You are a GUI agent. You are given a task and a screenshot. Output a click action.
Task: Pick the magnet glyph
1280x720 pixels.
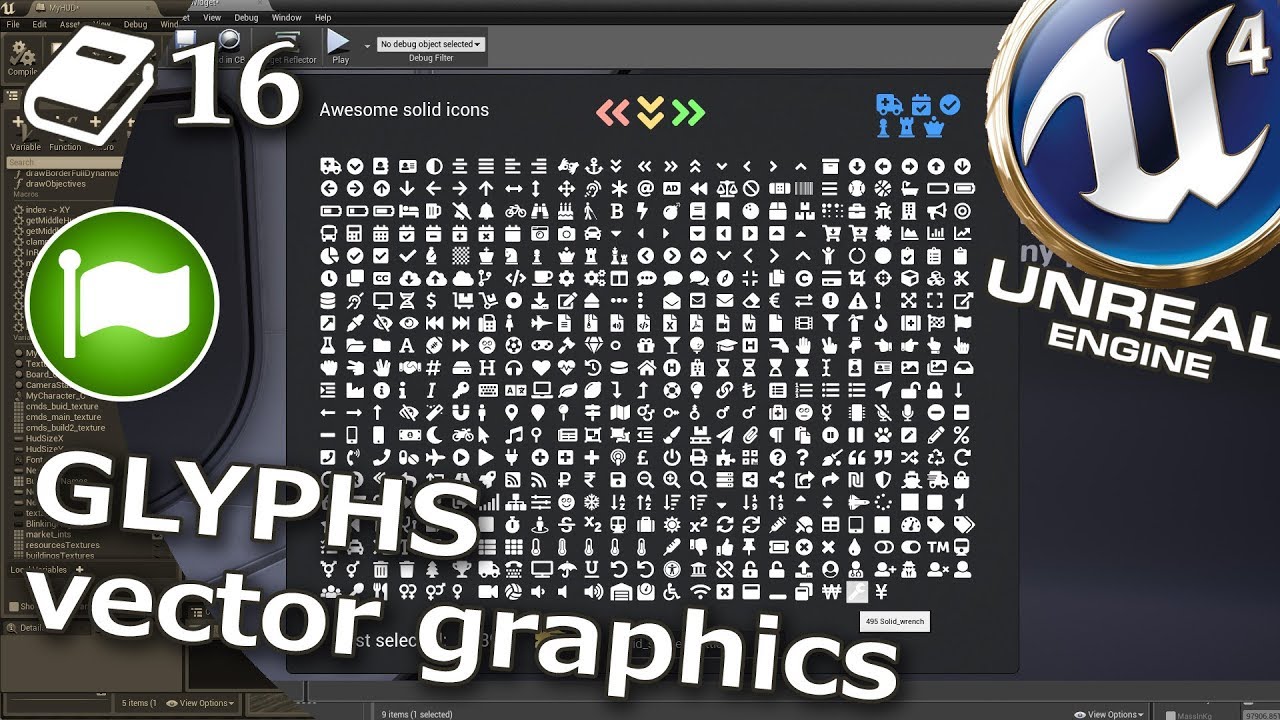point(460,411)
